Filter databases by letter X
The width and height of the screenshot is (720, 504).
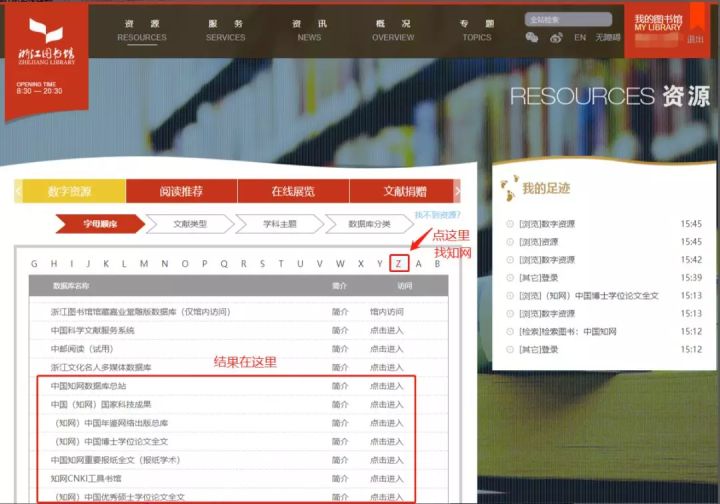(360, 264)
